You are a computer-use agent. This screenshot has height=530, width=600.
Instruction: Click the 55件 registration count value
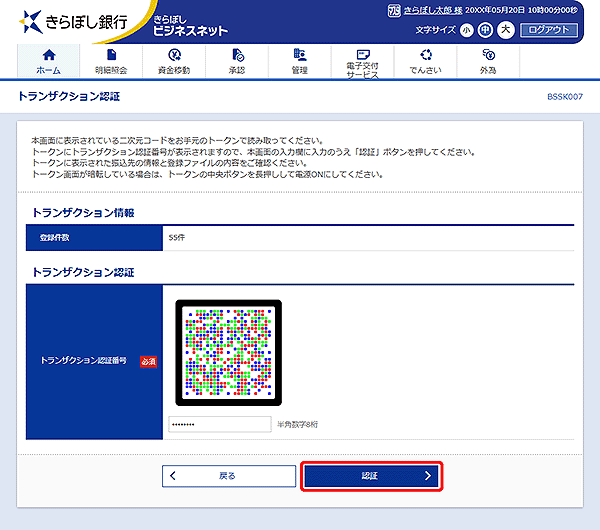(x=177, y=238)
